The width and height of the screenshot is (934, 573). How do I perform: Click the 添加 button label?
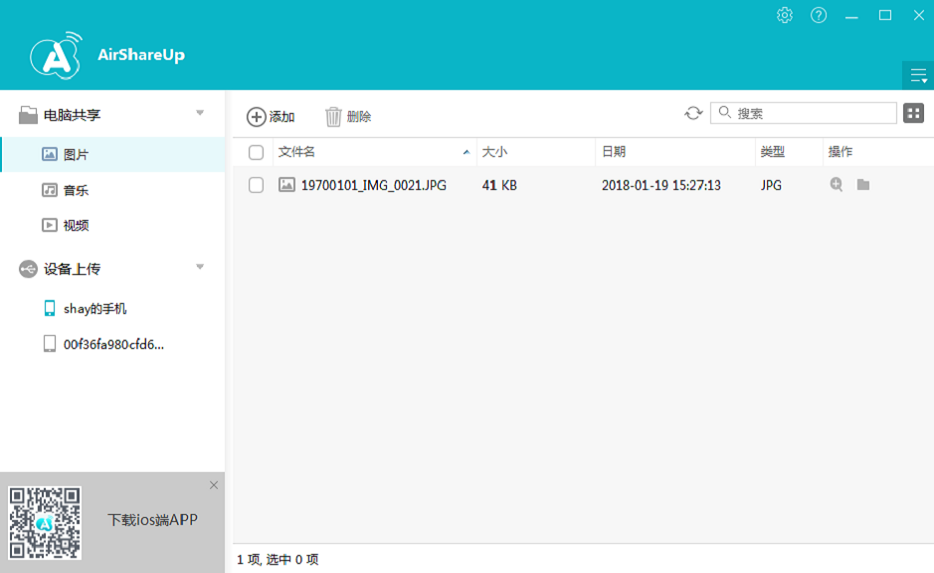click(282, 117)
